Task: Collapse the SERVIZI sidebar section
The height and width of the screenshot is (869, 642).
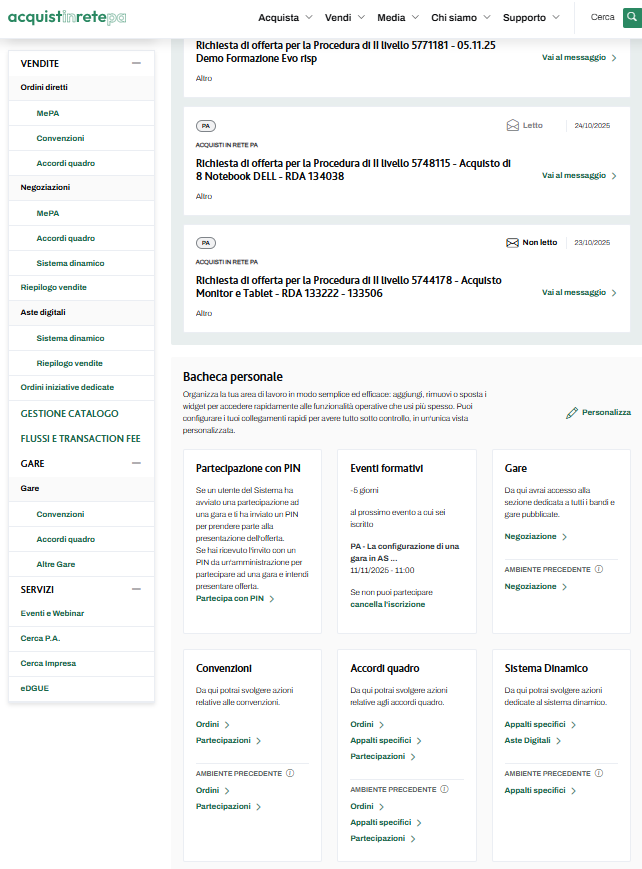Action: 136,589
